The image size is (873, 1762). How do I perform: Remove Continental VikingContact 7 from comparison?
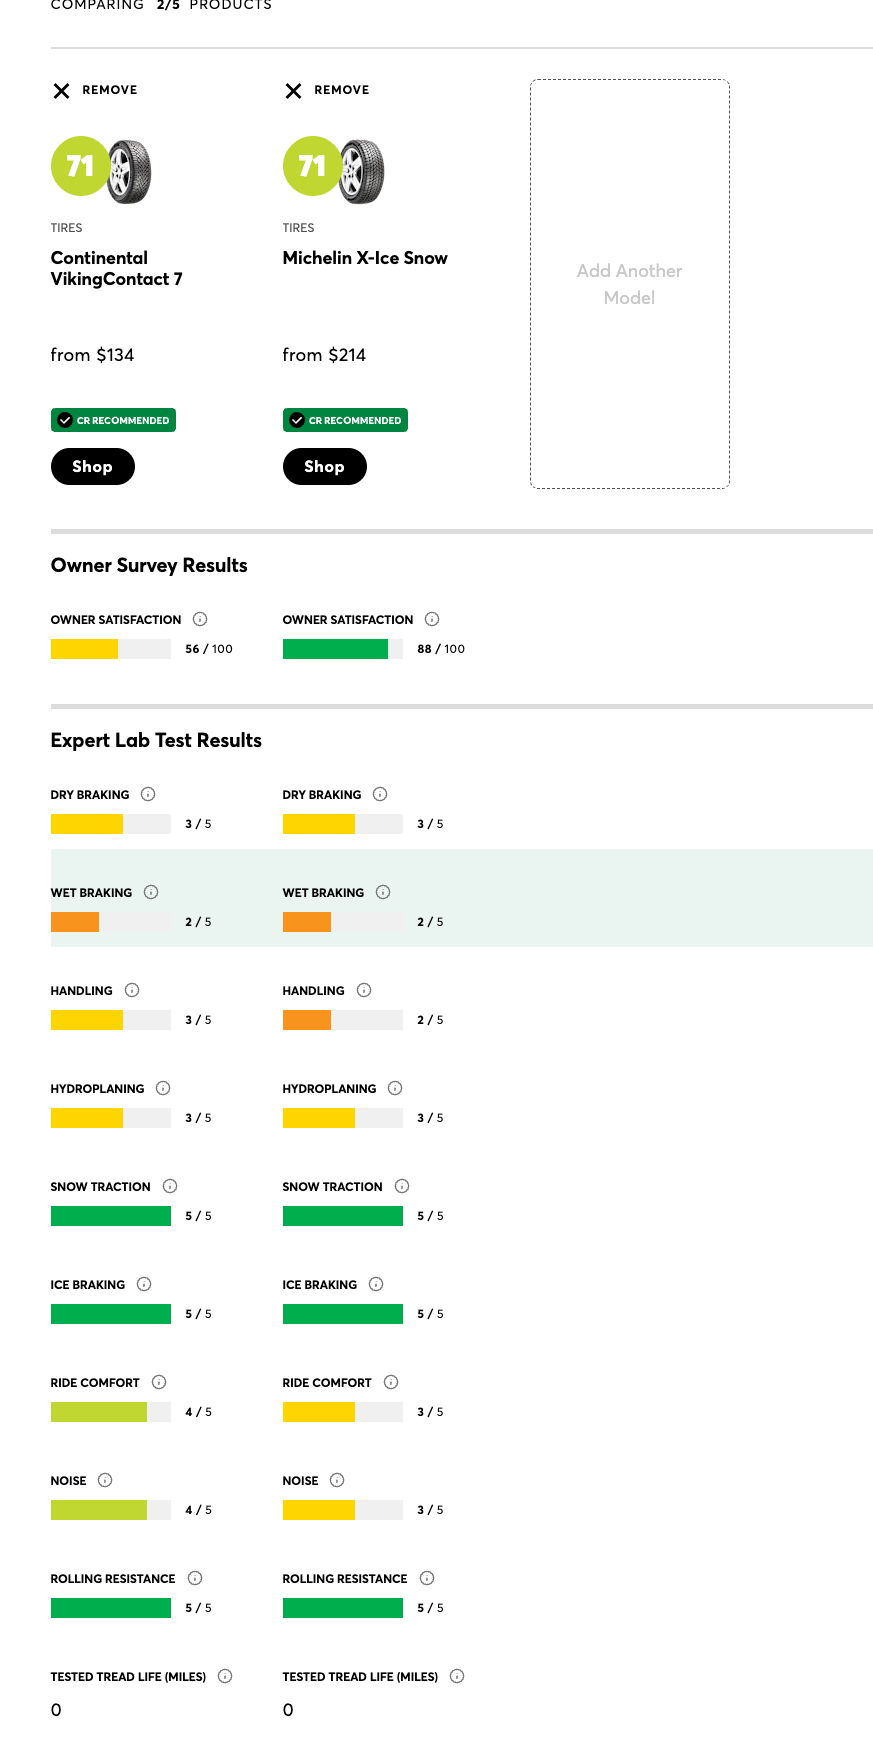(95, 90)
